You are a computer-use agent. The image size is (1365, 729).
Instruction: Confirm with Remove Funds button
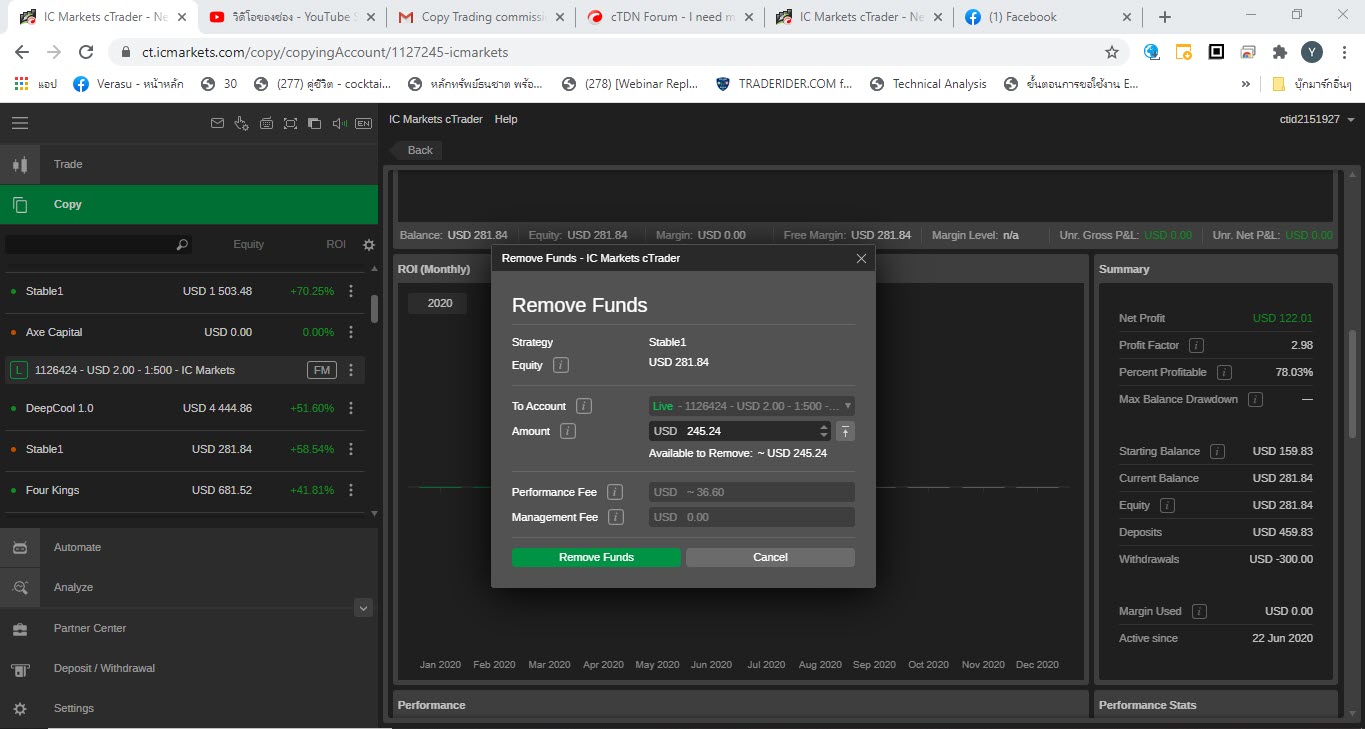[596, 557]
